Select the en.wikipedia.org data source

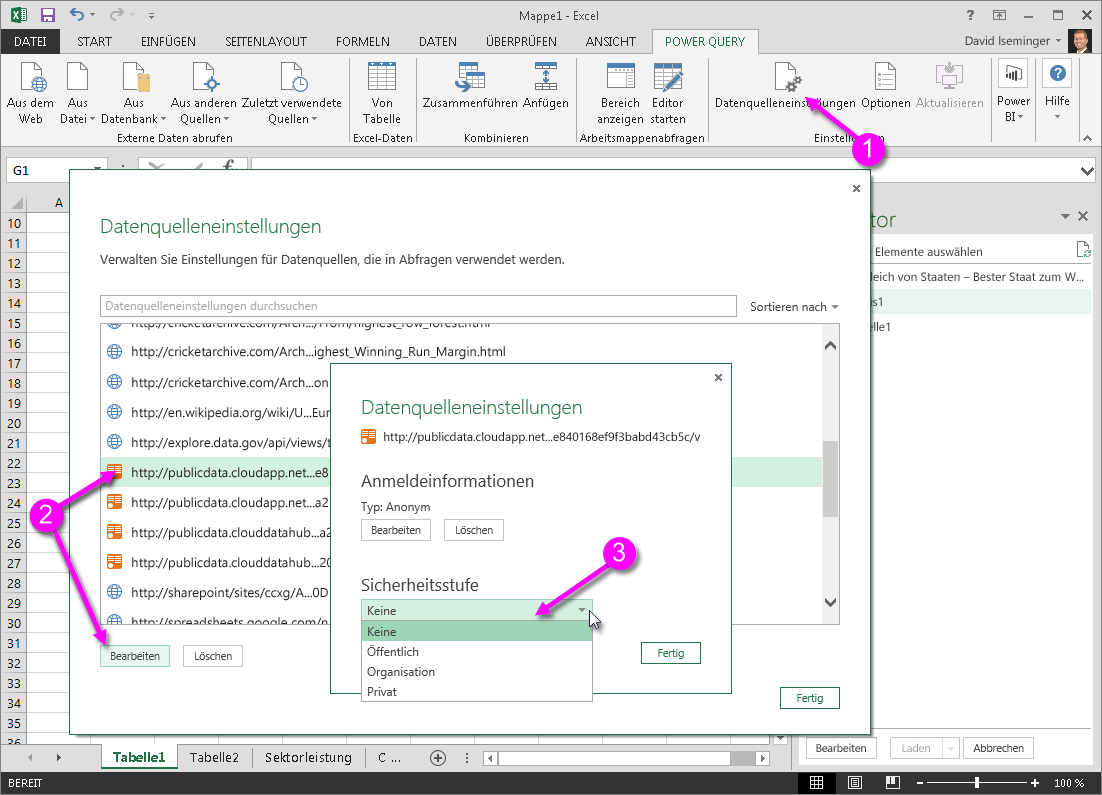coord(216,412)
